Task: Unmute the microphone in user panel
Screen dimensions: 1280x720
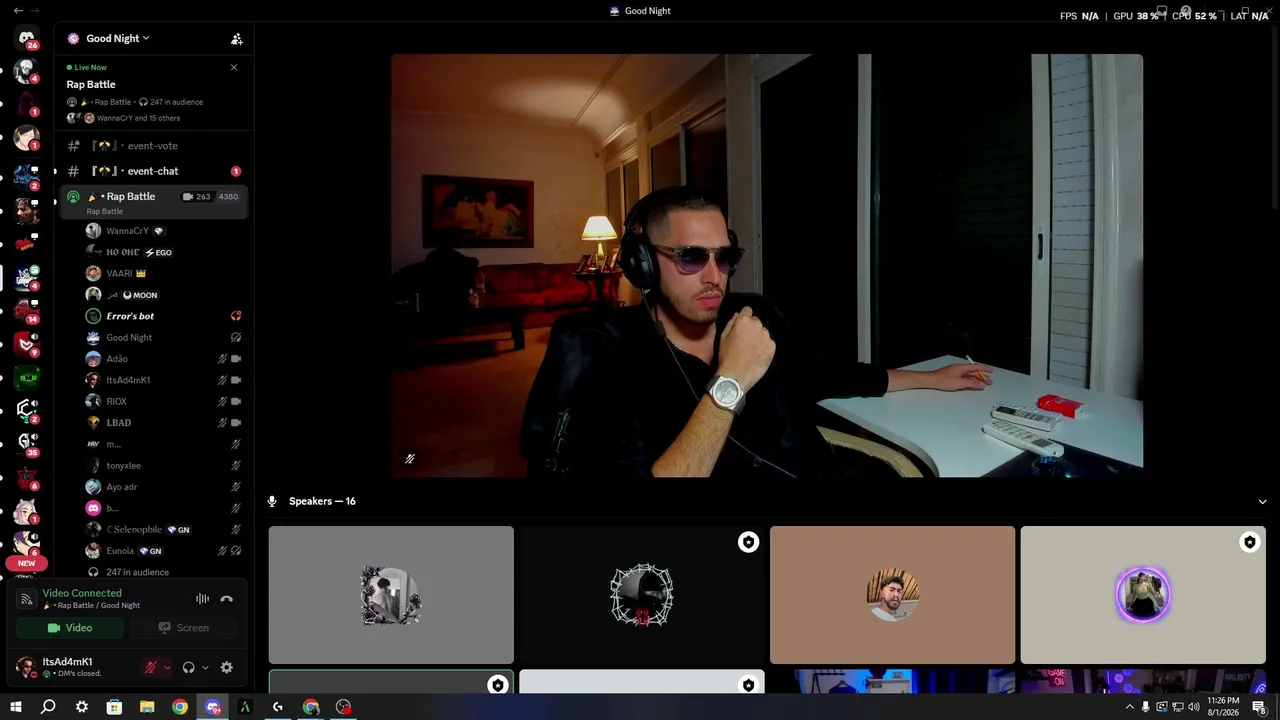Action: click(x=150, y=667)
